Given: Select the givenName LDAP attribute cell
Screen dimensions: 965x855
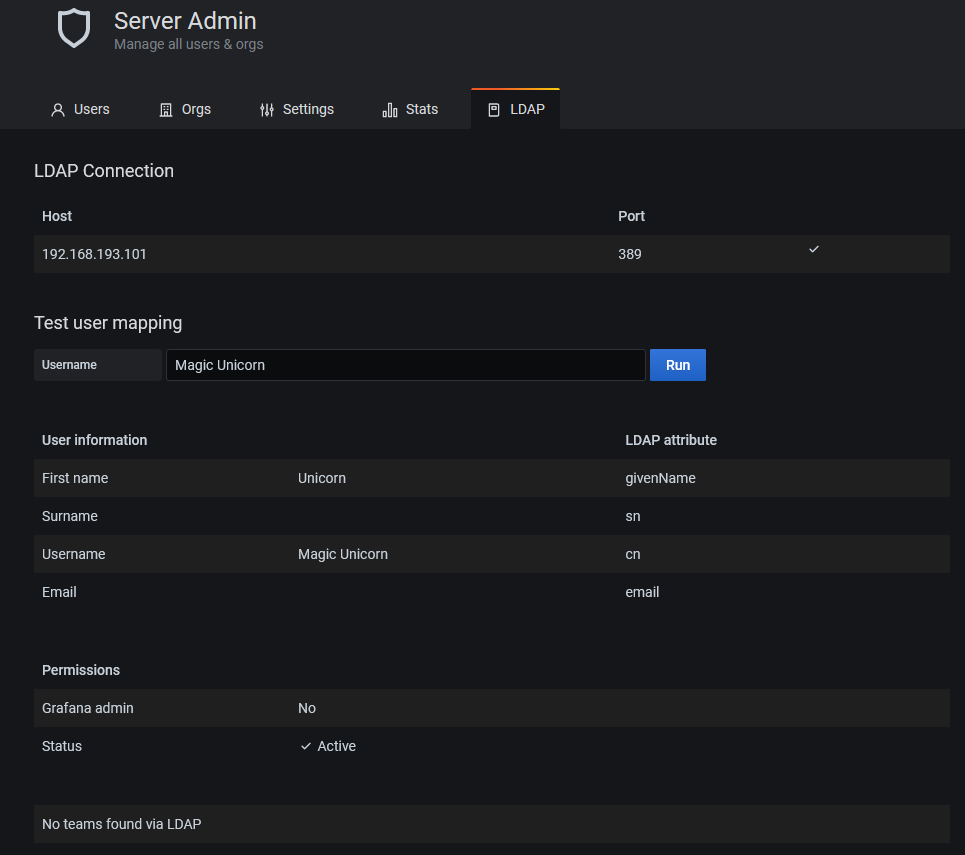Looking at the screenshot, I should [660, 478].
